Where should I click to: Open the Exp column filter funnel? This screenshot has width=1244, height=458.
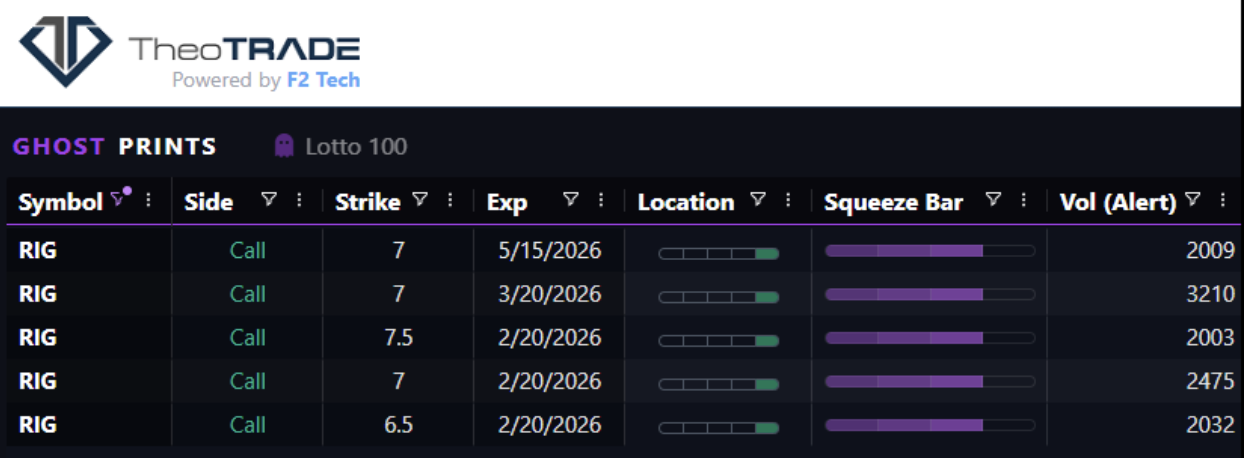570,201
